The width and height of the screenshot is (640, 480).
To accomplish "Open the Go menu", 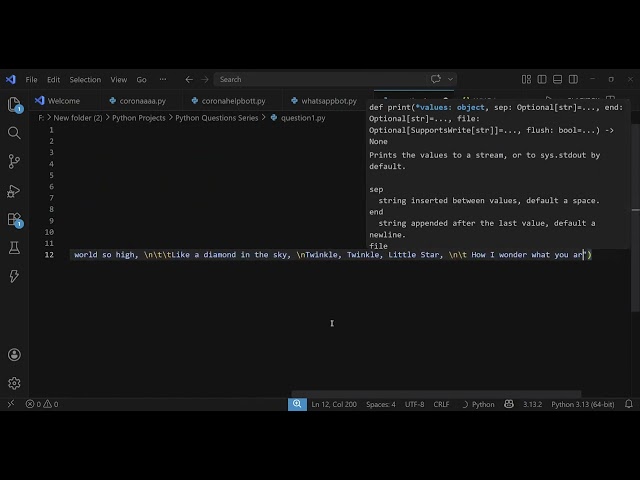I will 142,80.
